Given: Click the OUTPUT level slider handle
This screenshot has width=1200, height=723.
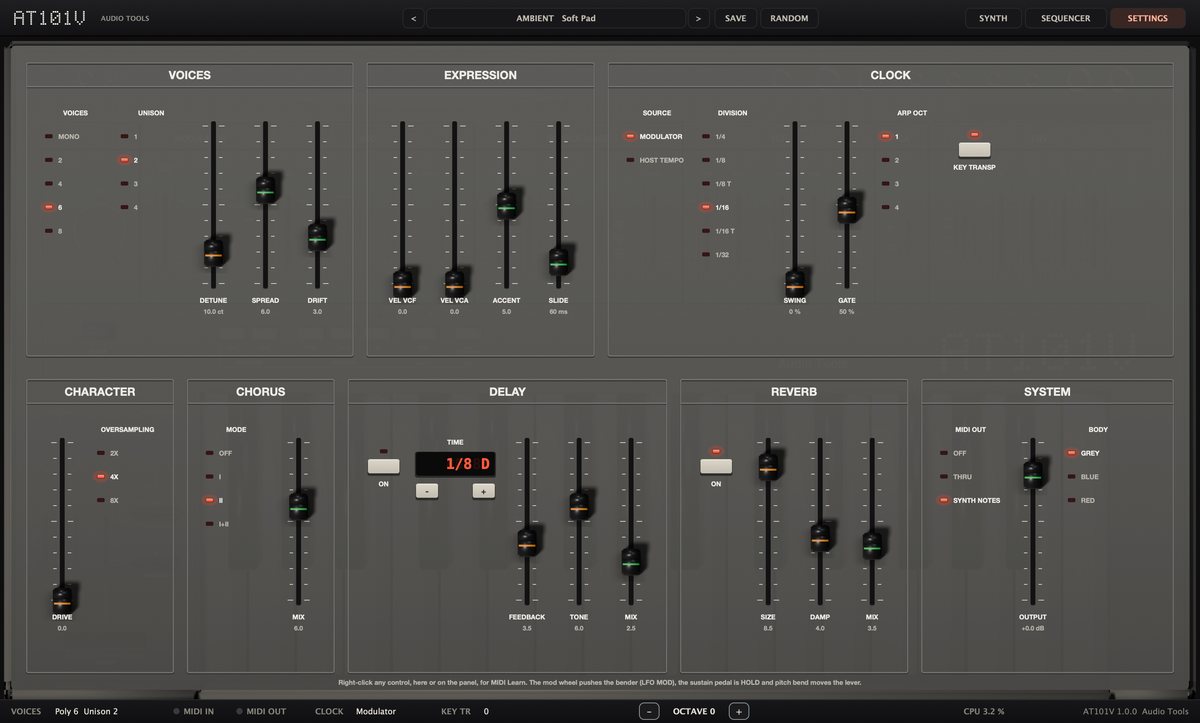Looking at the screenshot, I should tap(1033, 474).
